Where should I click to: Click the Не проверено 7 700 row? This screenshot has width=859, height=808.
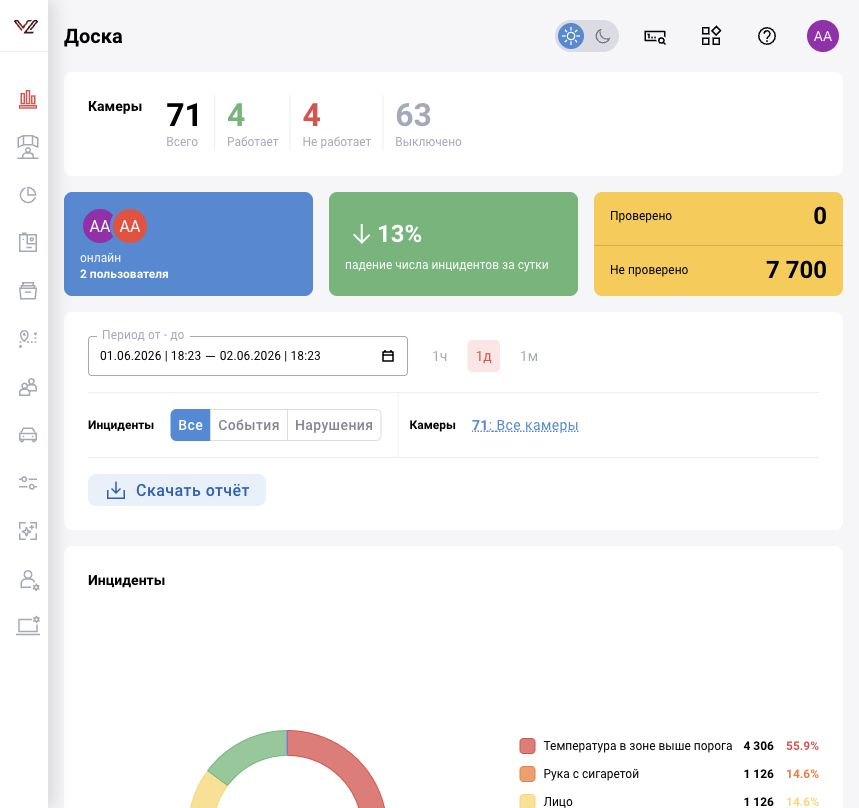[x=718, y=270]
